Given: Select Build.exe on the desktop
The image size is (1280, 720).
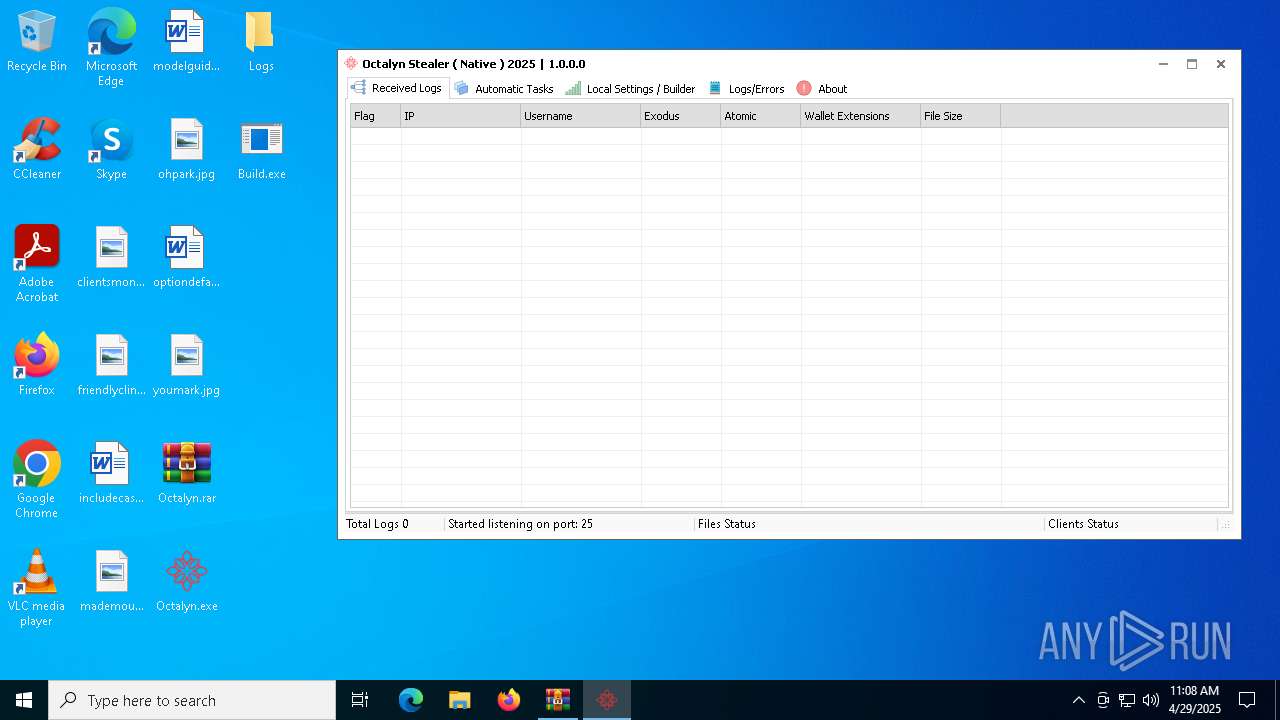Looking at the screenshot, I should (261, 150).
